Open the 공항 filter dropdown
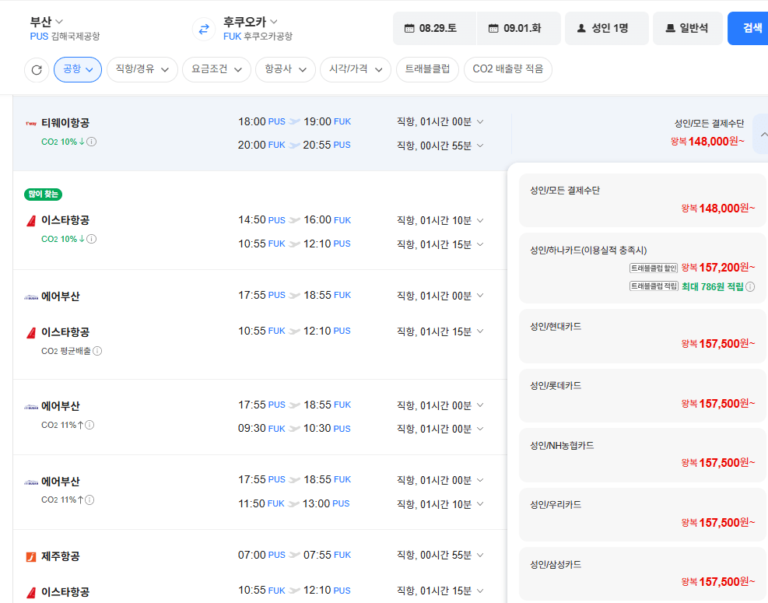768x603 pixels. (x=78, y=70)
